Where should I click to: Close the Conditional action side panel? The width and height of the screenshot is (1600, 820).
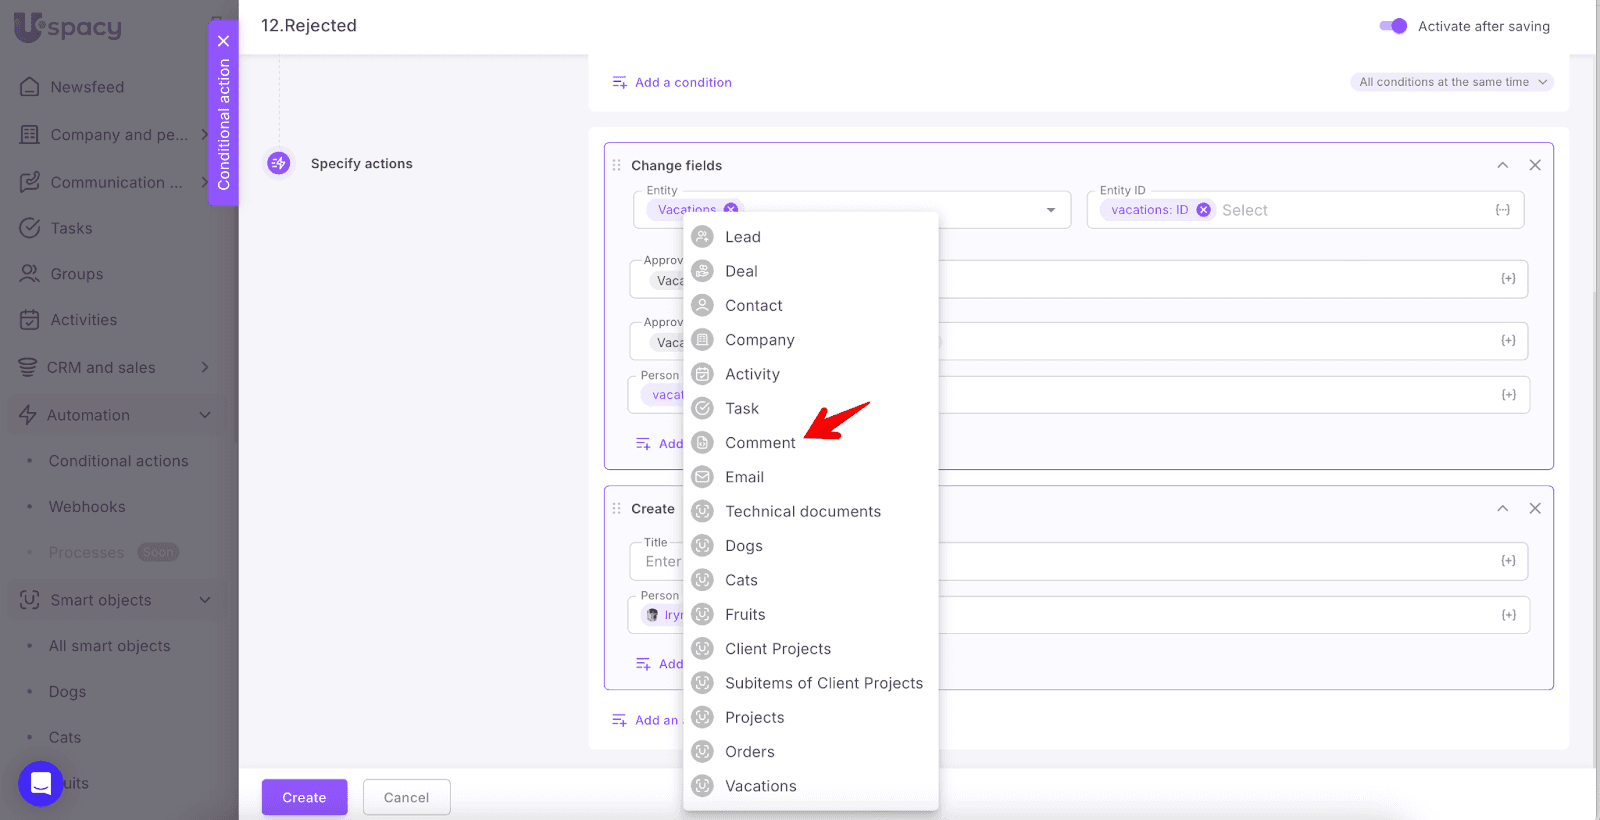[223, 41]
